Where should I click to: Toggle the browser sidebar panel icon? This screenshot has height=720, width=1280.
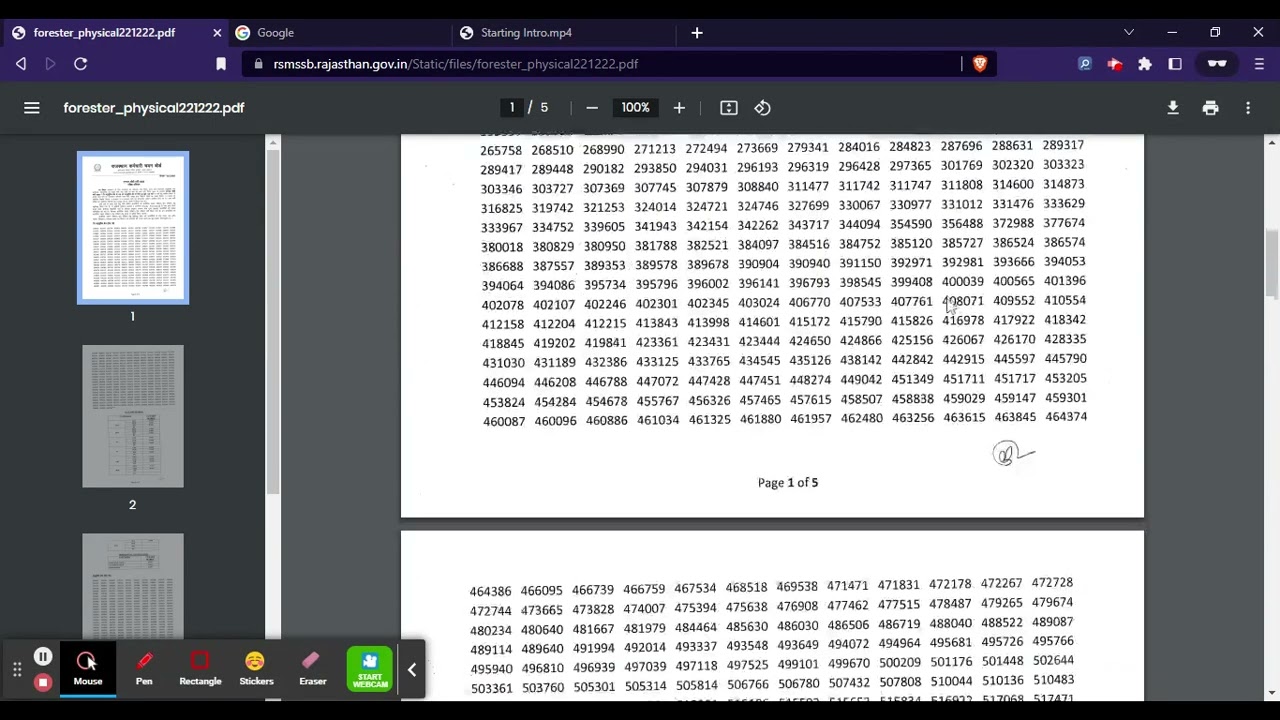[x=1175, y=64]
